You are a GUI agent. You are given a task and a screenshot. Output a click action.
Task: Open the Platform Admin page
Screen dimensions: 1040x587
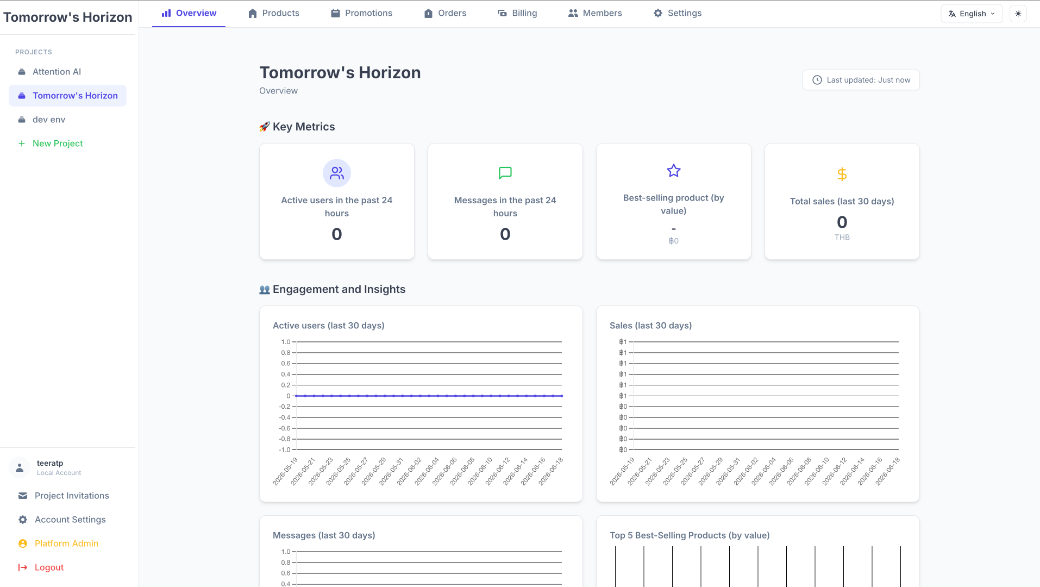[68, 543]
